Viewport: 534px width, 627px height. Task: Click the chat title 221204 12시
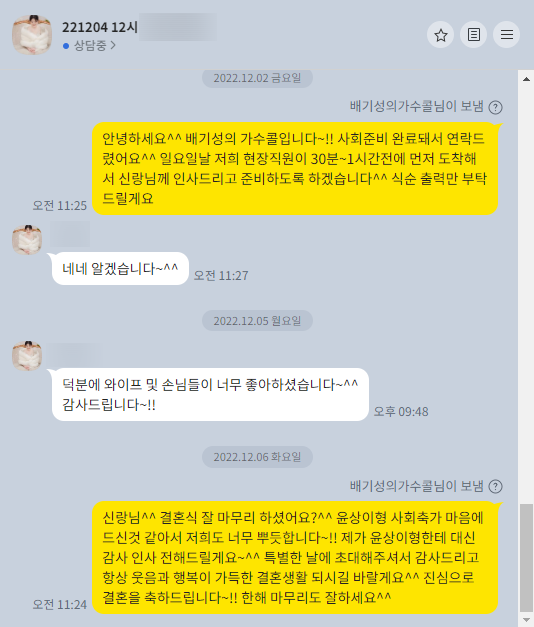coord(100,27)
